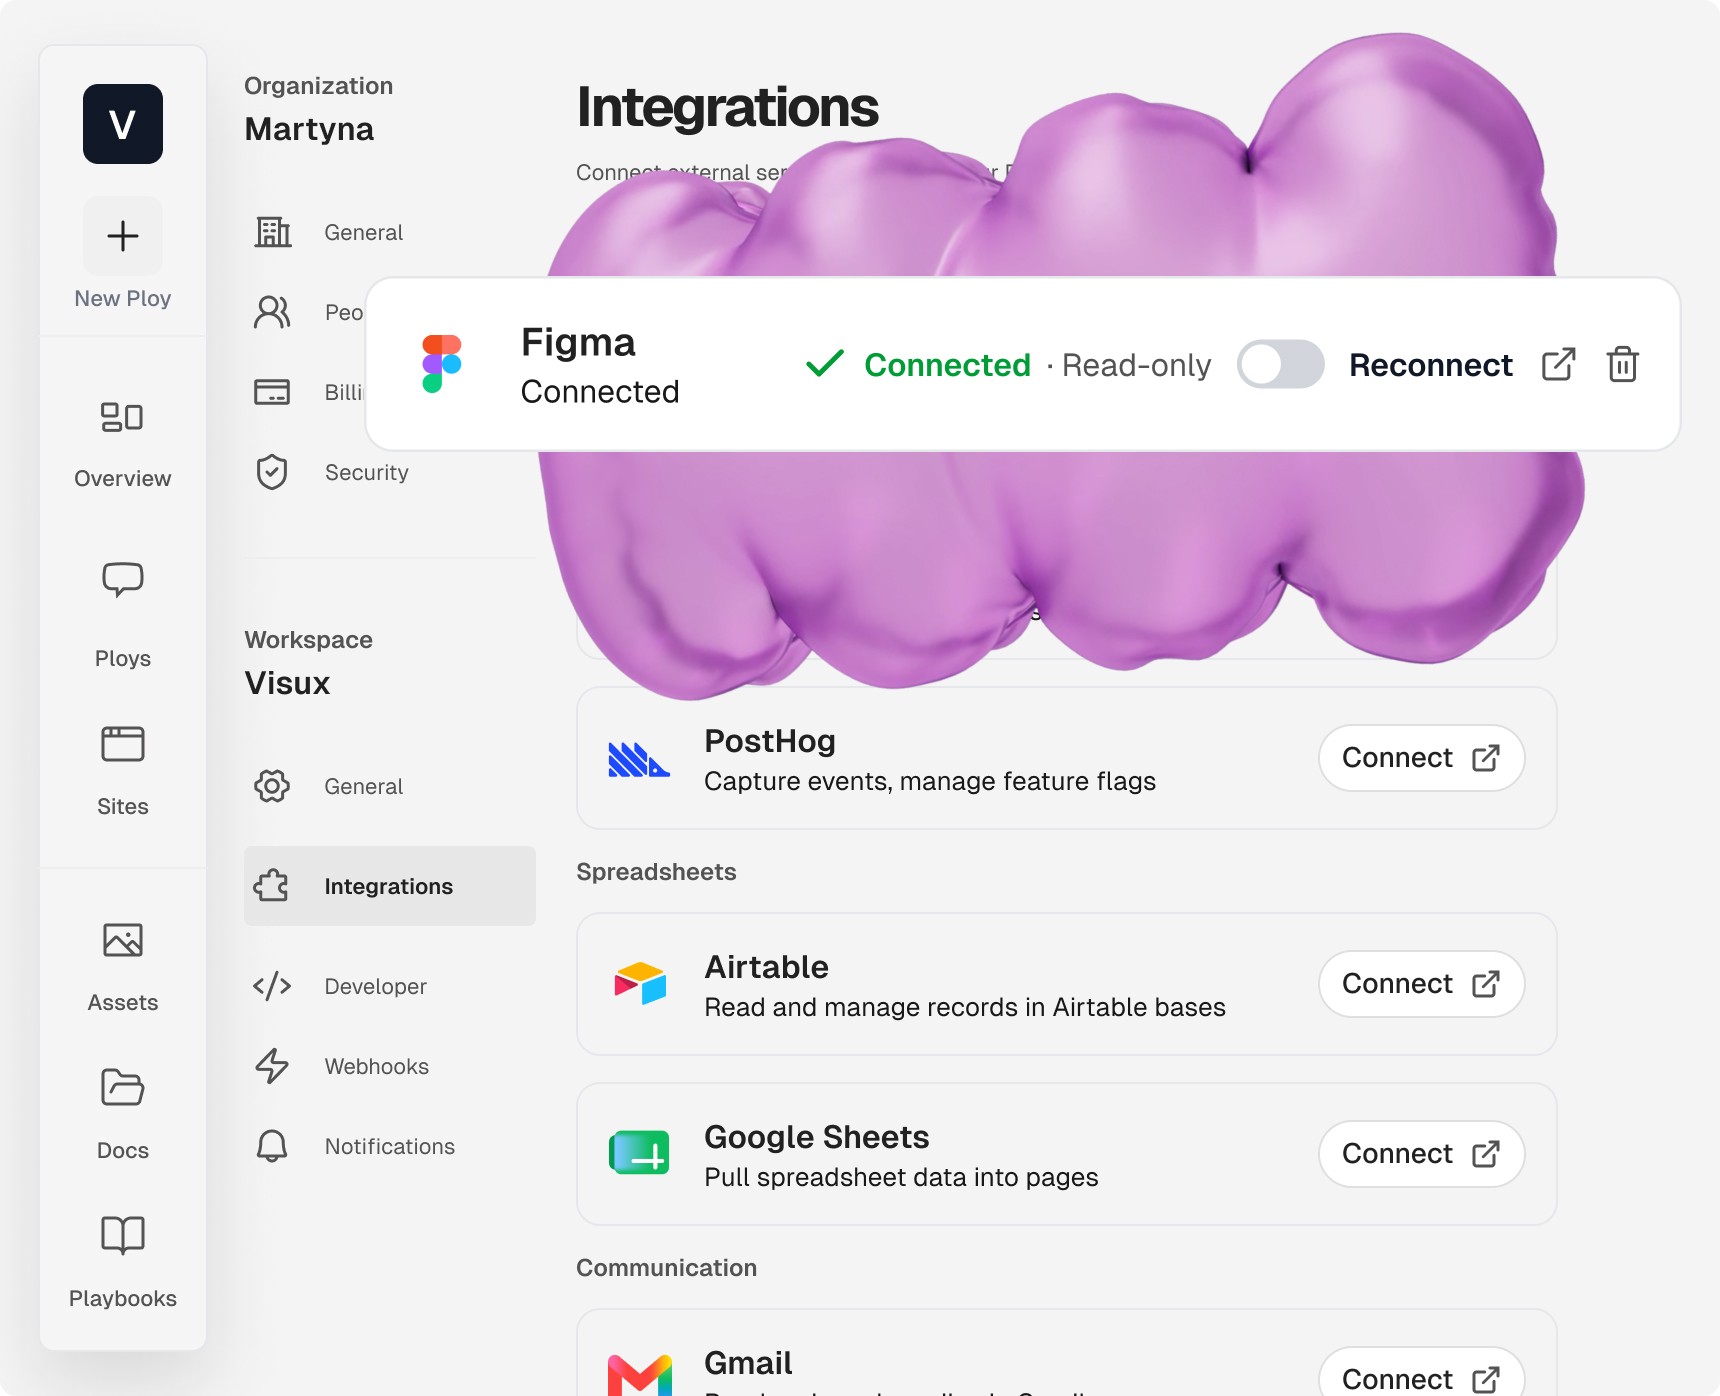Open the People settings icon
1720x1396 pixels.
(272, 312)
